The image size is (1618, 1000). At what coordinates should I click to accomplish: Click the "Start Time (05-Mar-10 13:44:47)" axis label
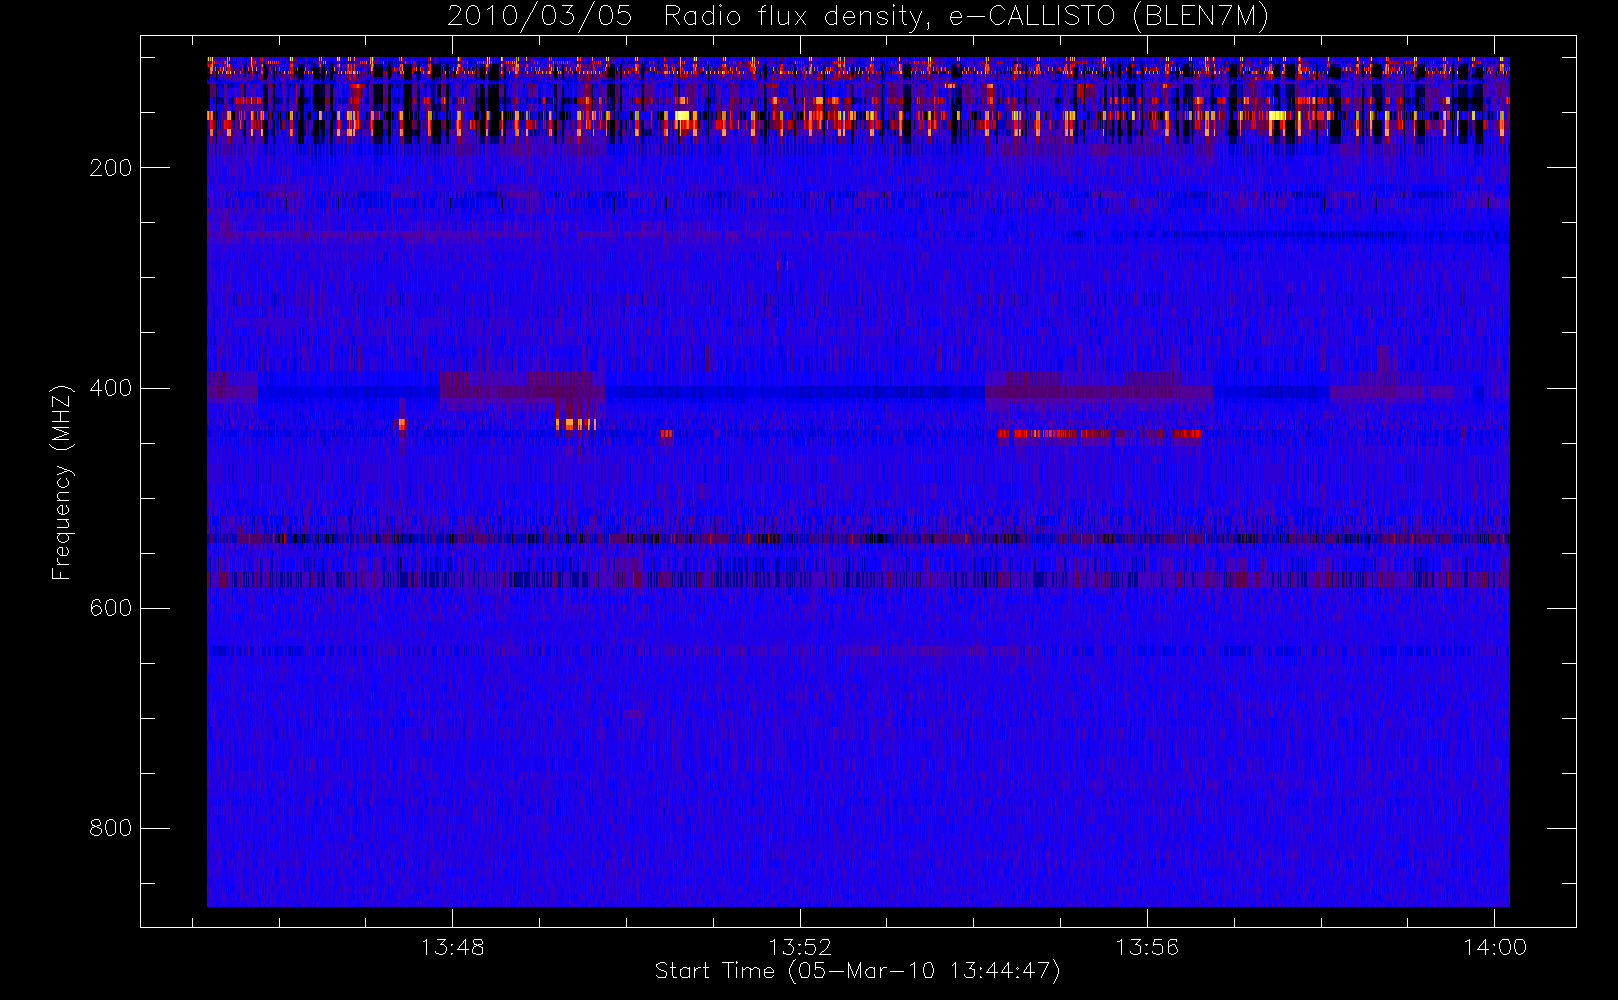(857, 971)
